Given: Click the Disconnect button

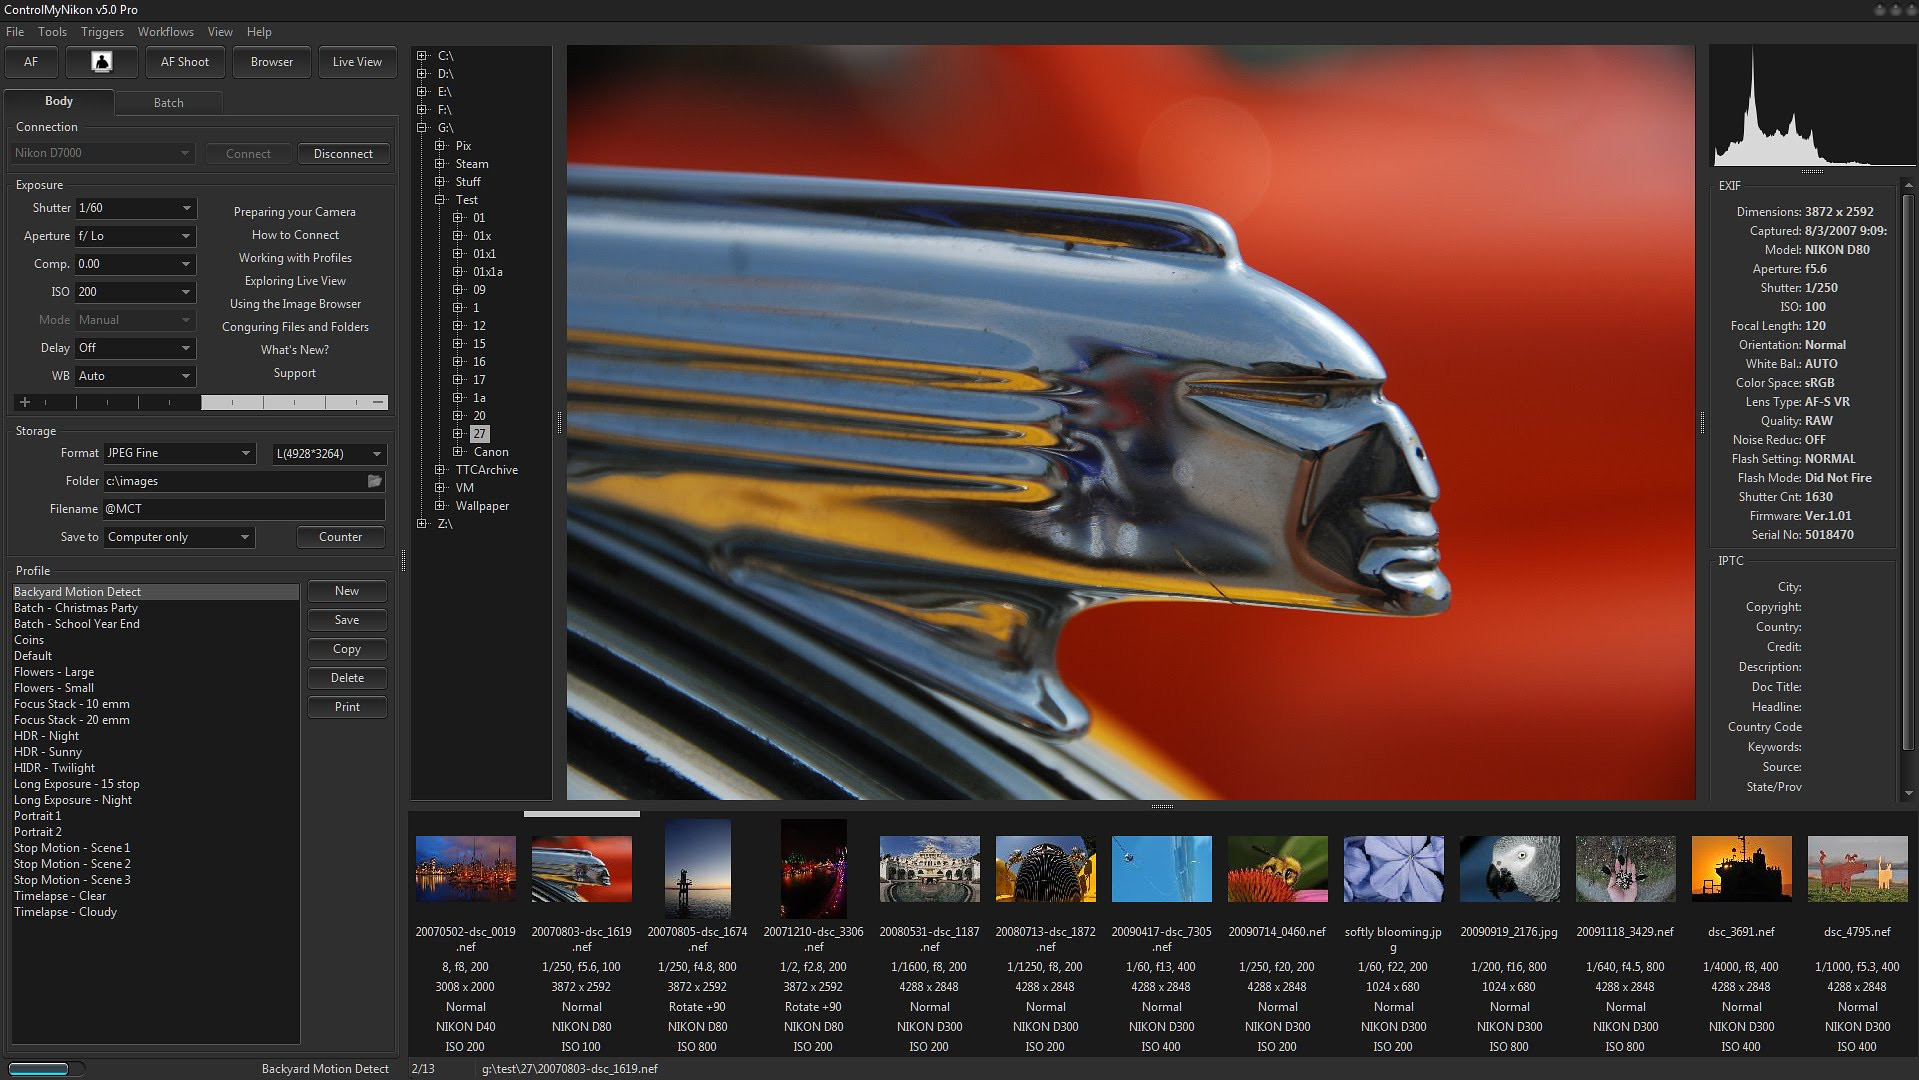Looking at the screenshot, I should pos(343,154).
